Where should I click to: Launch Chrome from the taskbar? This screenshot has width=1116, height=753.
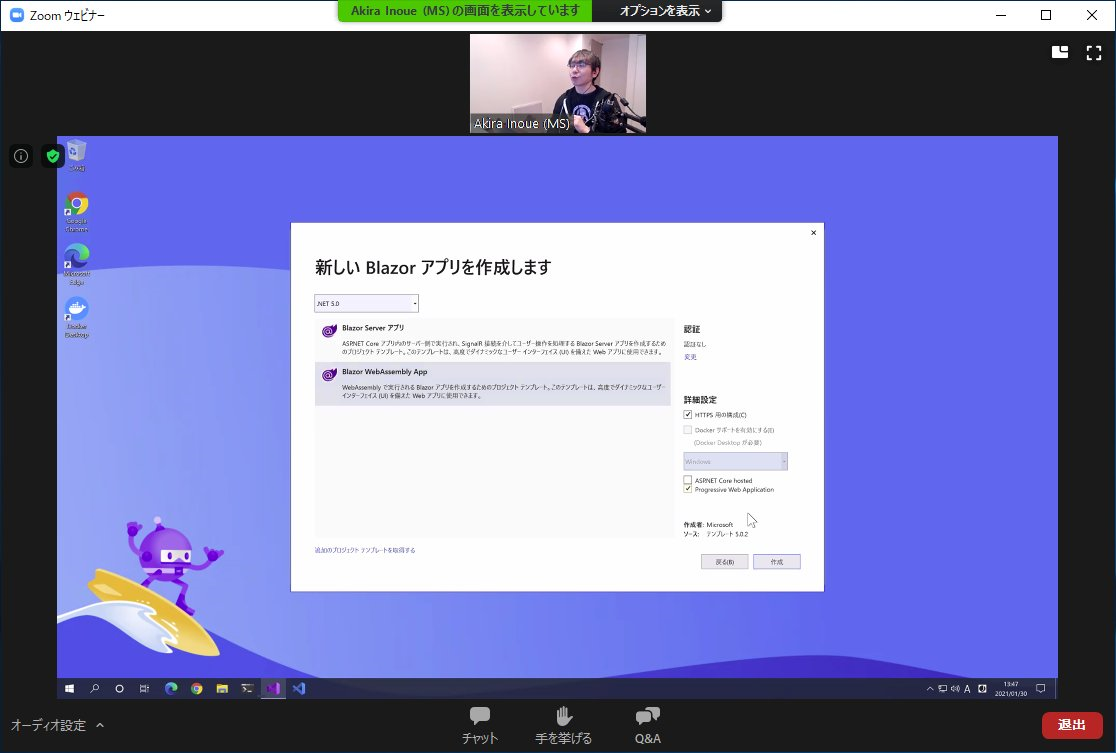point(196,688)
